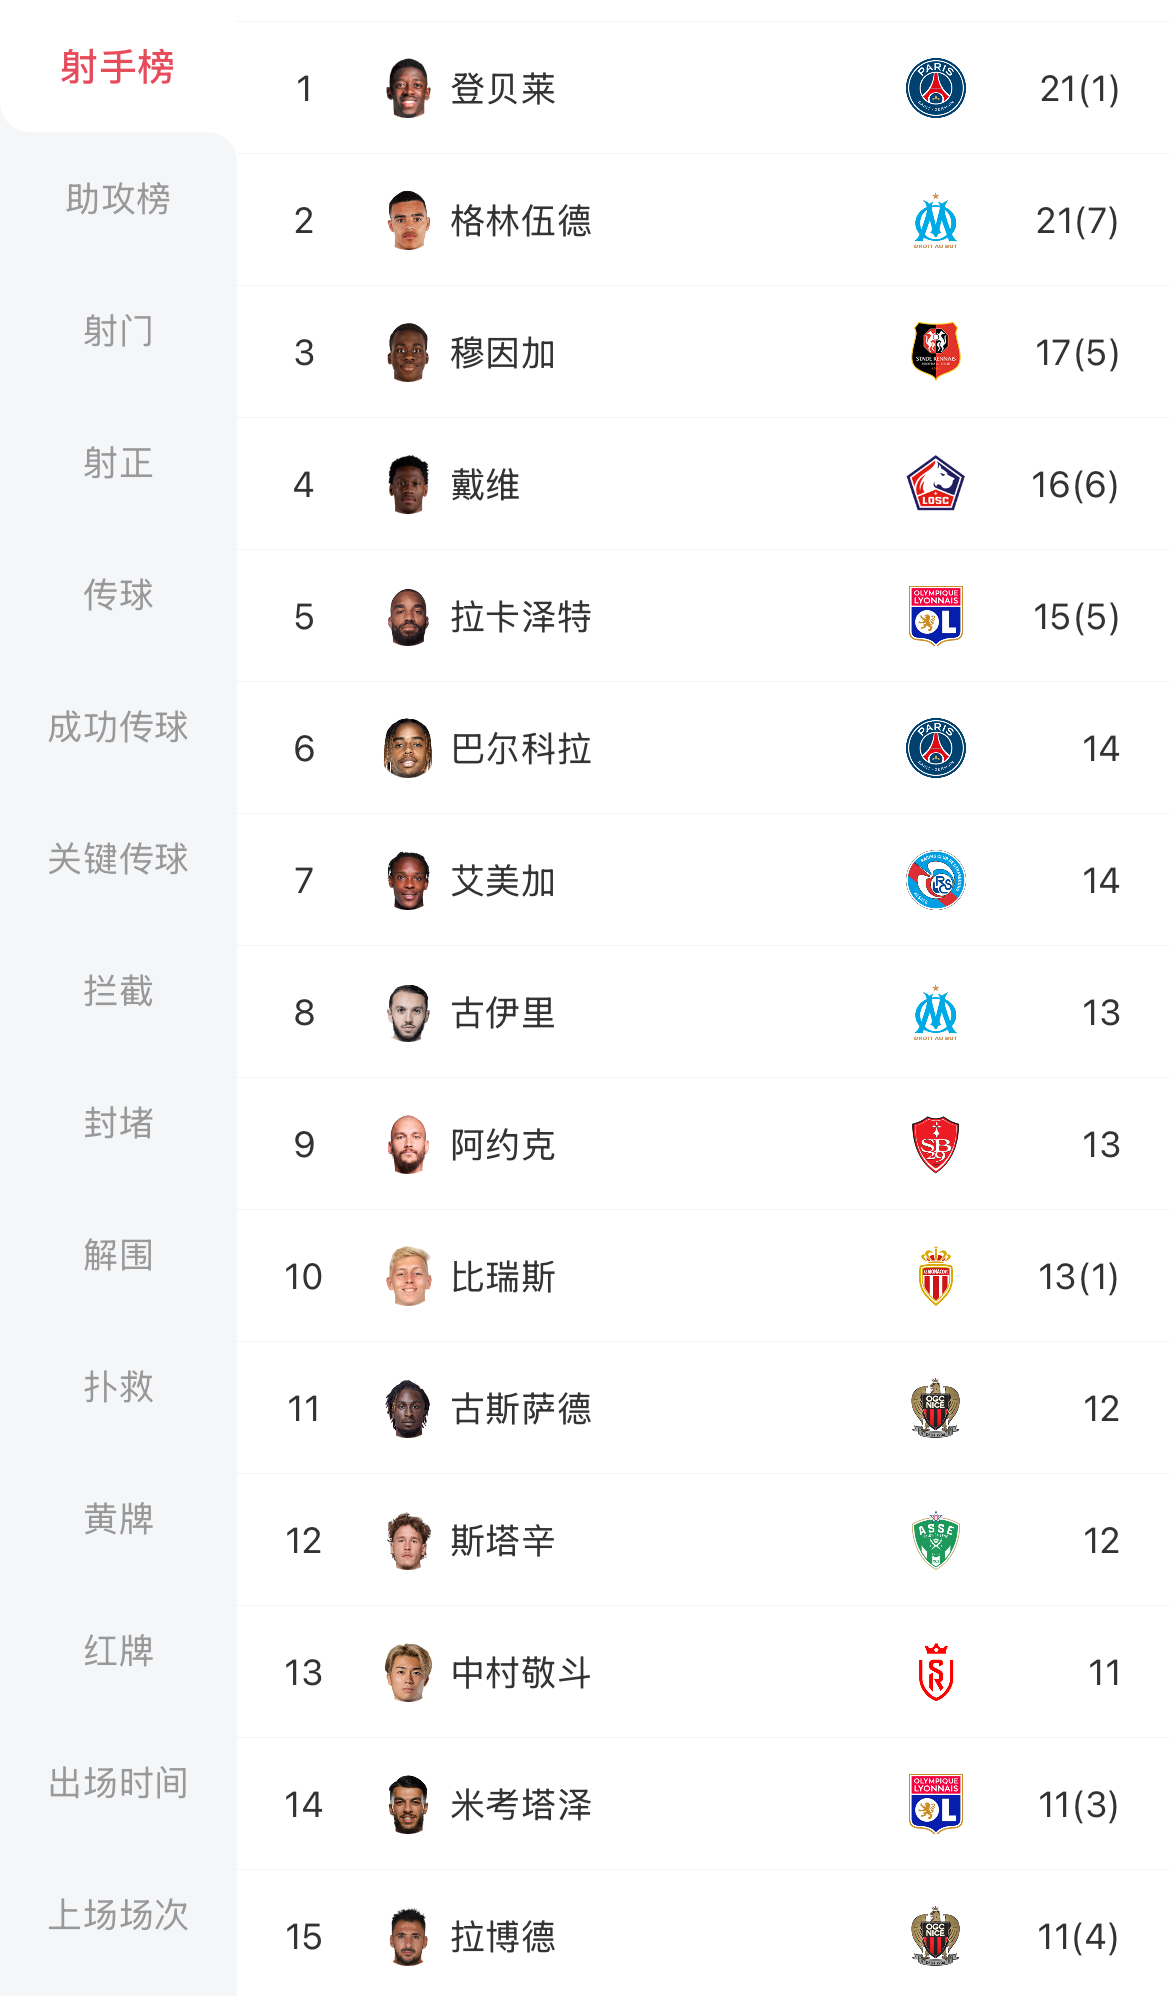
Task: Click Marseille club logo beside 格林伍德
Action: point(935,220)
